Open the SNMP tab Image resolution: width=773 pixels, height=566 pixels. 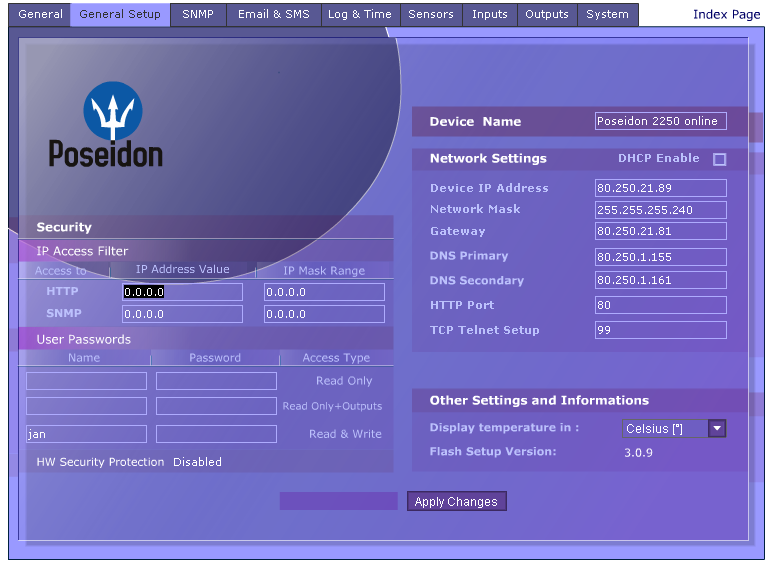[198, 14]
